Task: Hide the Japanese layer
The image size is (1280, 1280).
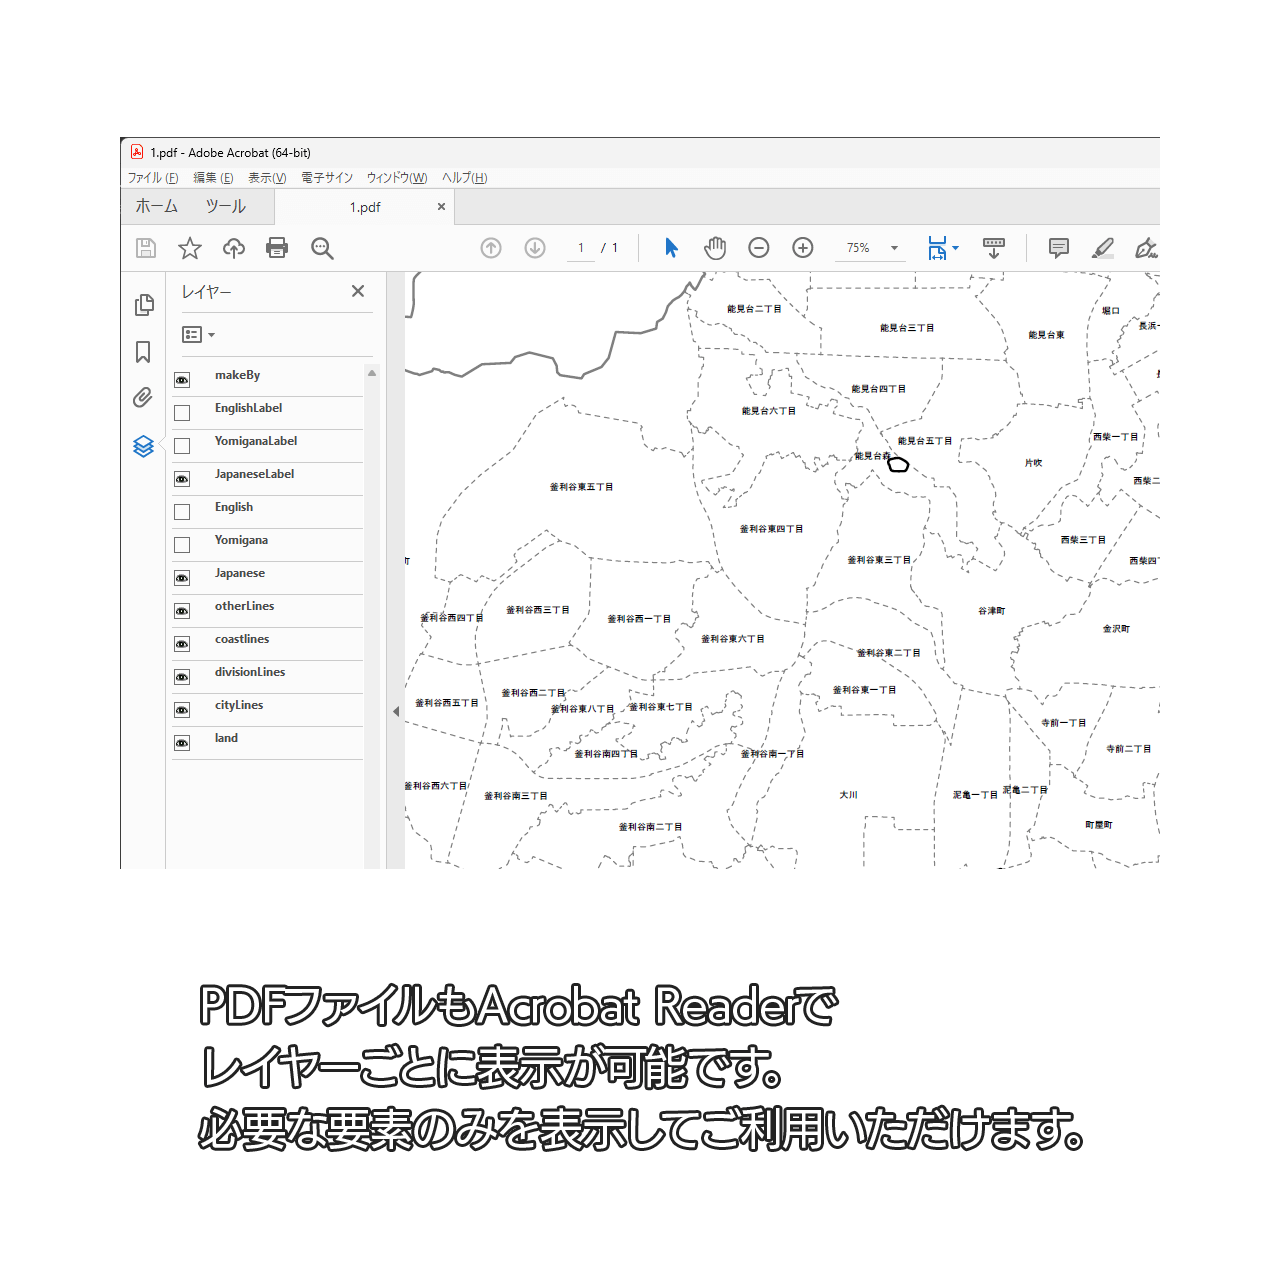Action: click(182, 578)
